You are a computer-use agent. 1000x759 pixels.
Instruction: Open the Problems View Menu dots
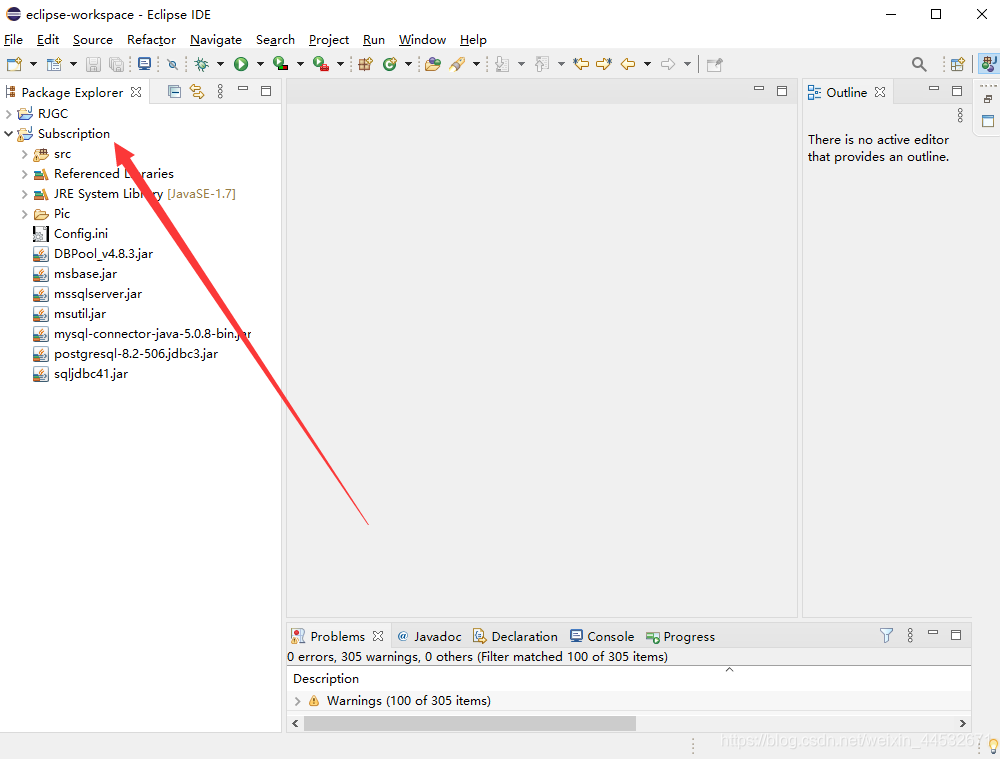point(910,635)
